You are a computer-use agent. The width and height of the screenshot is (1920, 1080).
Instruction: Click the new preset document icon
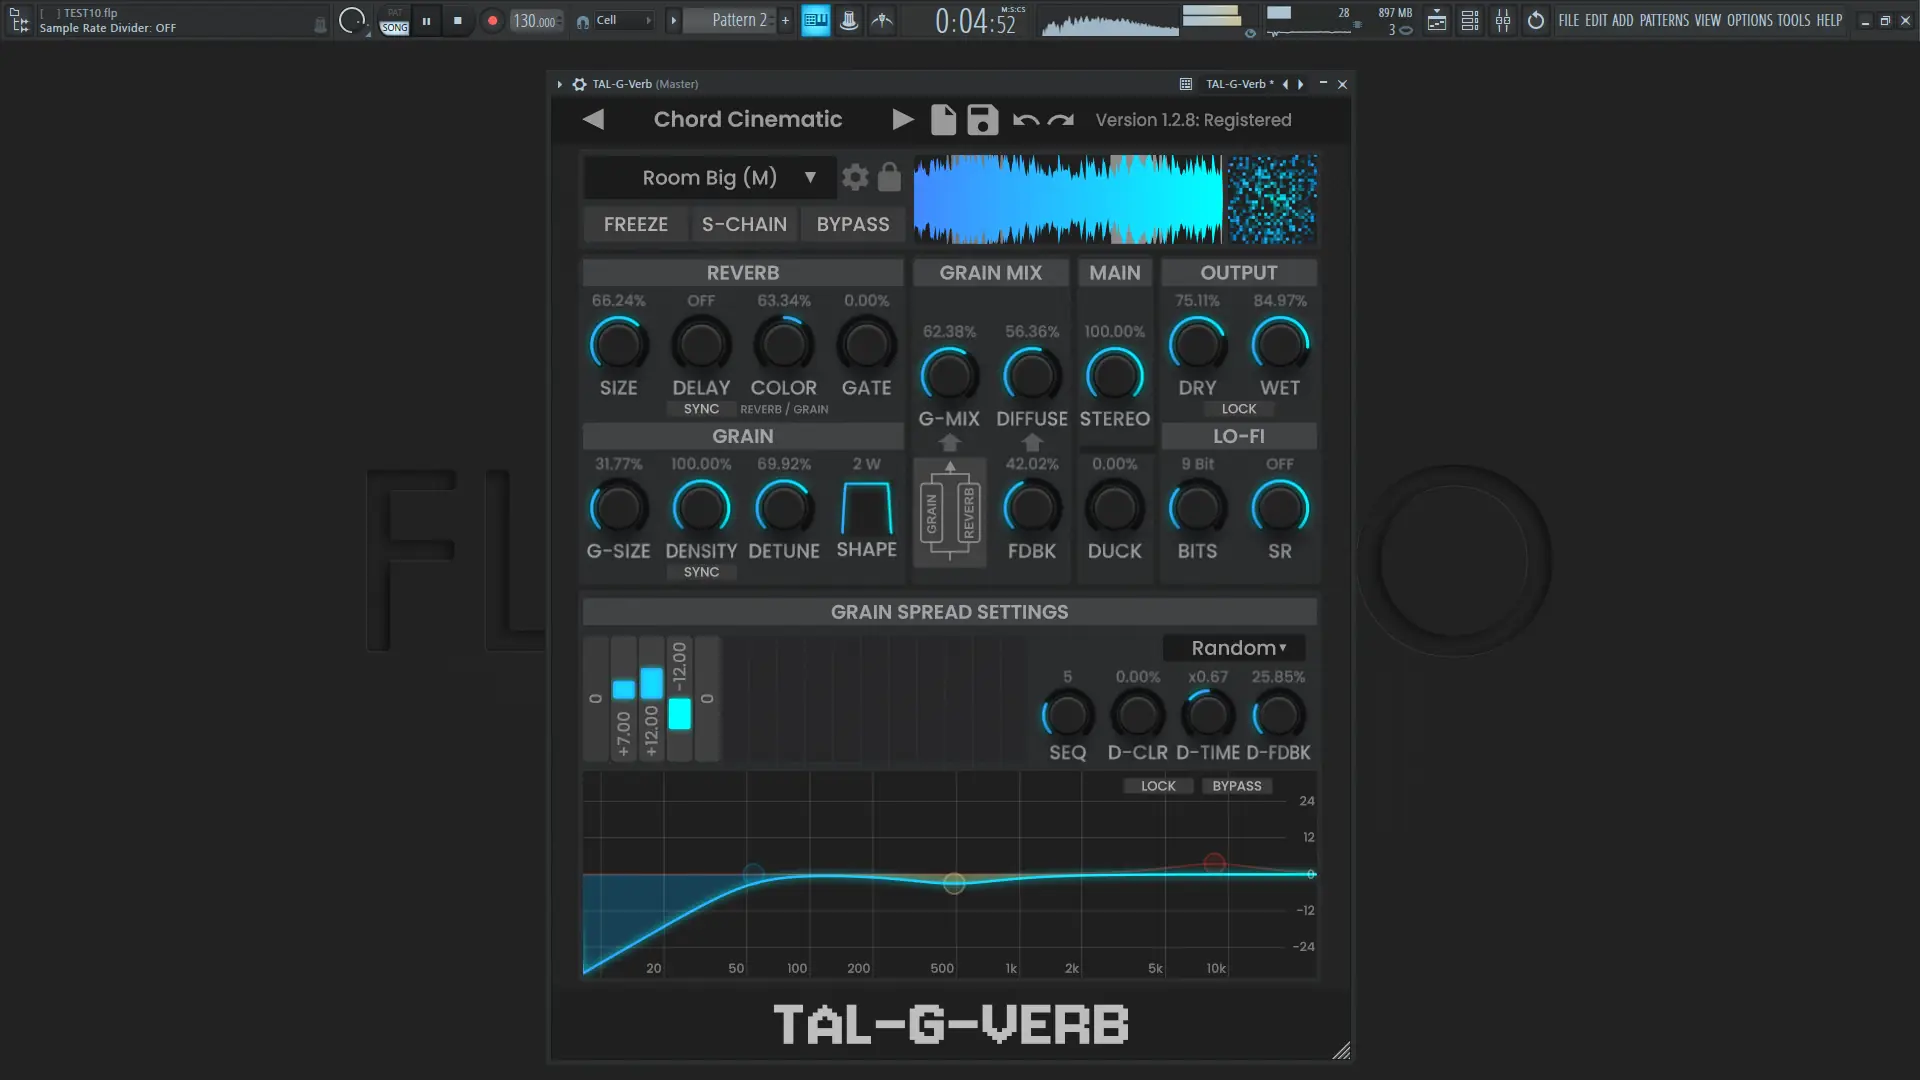tap(943, 120)
